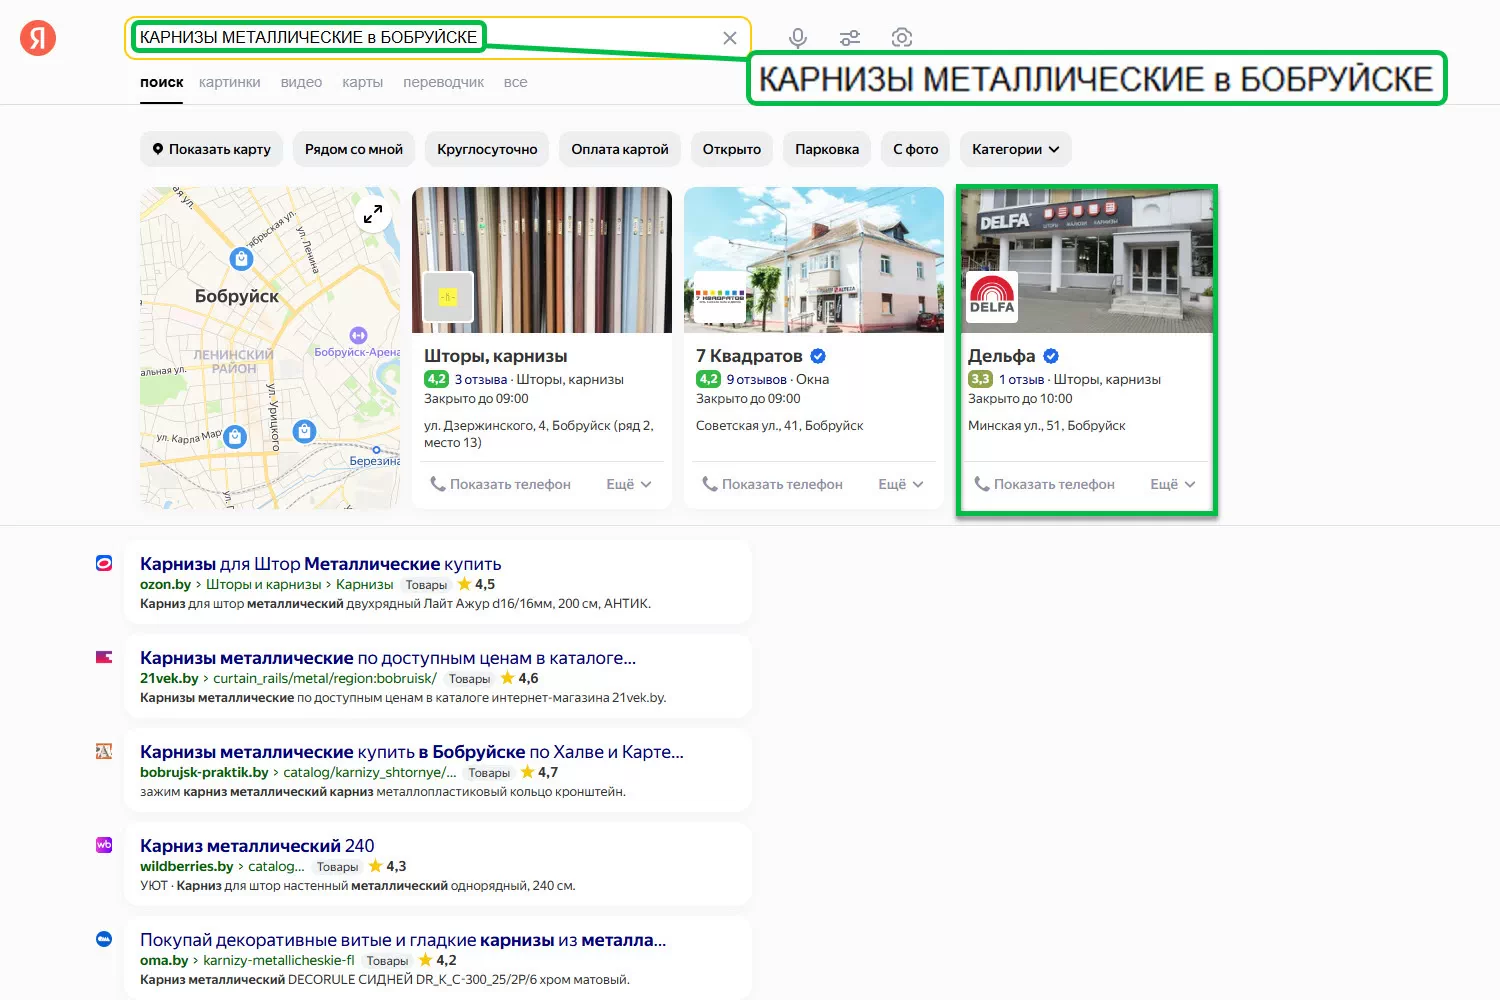Clear the search query with X icon

click(x=730, y=38)
